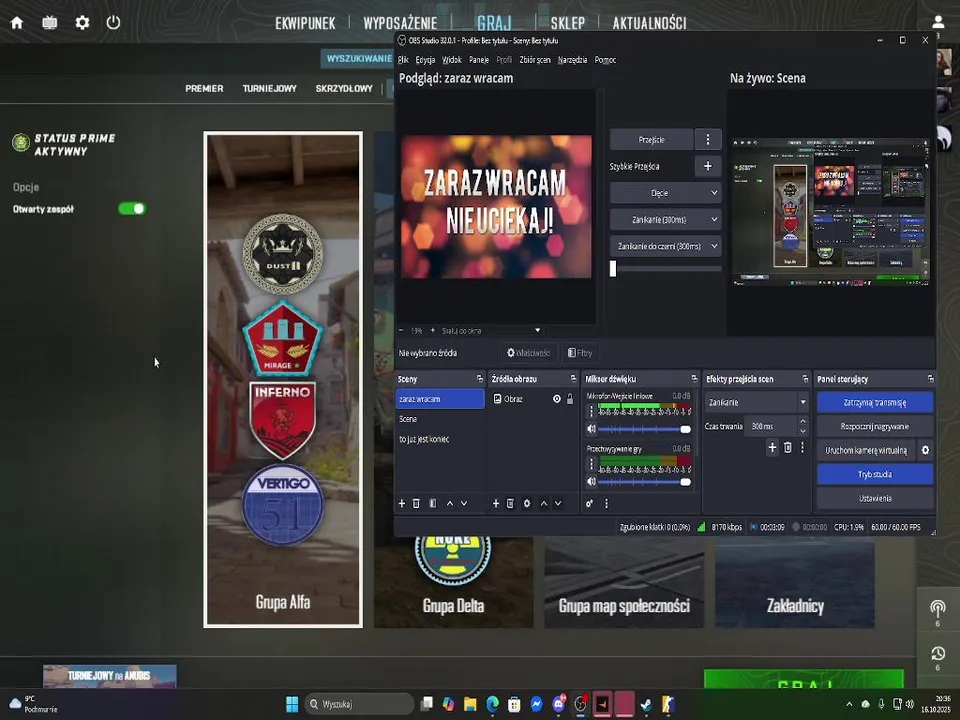Open virtual camera settings gear icon
Image resolution: width=960 pixels, height=720 pixels.
(x=925, y=450)
